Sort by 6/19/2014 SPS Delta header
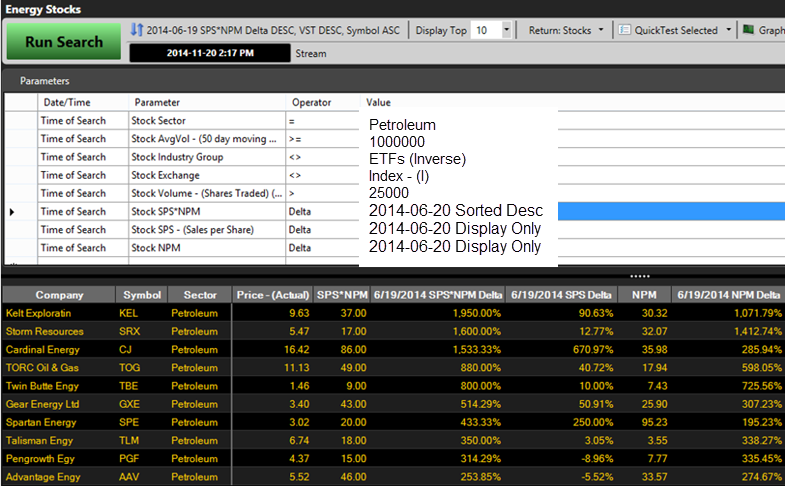The image size is (785, 486). [x=561, y=295]
